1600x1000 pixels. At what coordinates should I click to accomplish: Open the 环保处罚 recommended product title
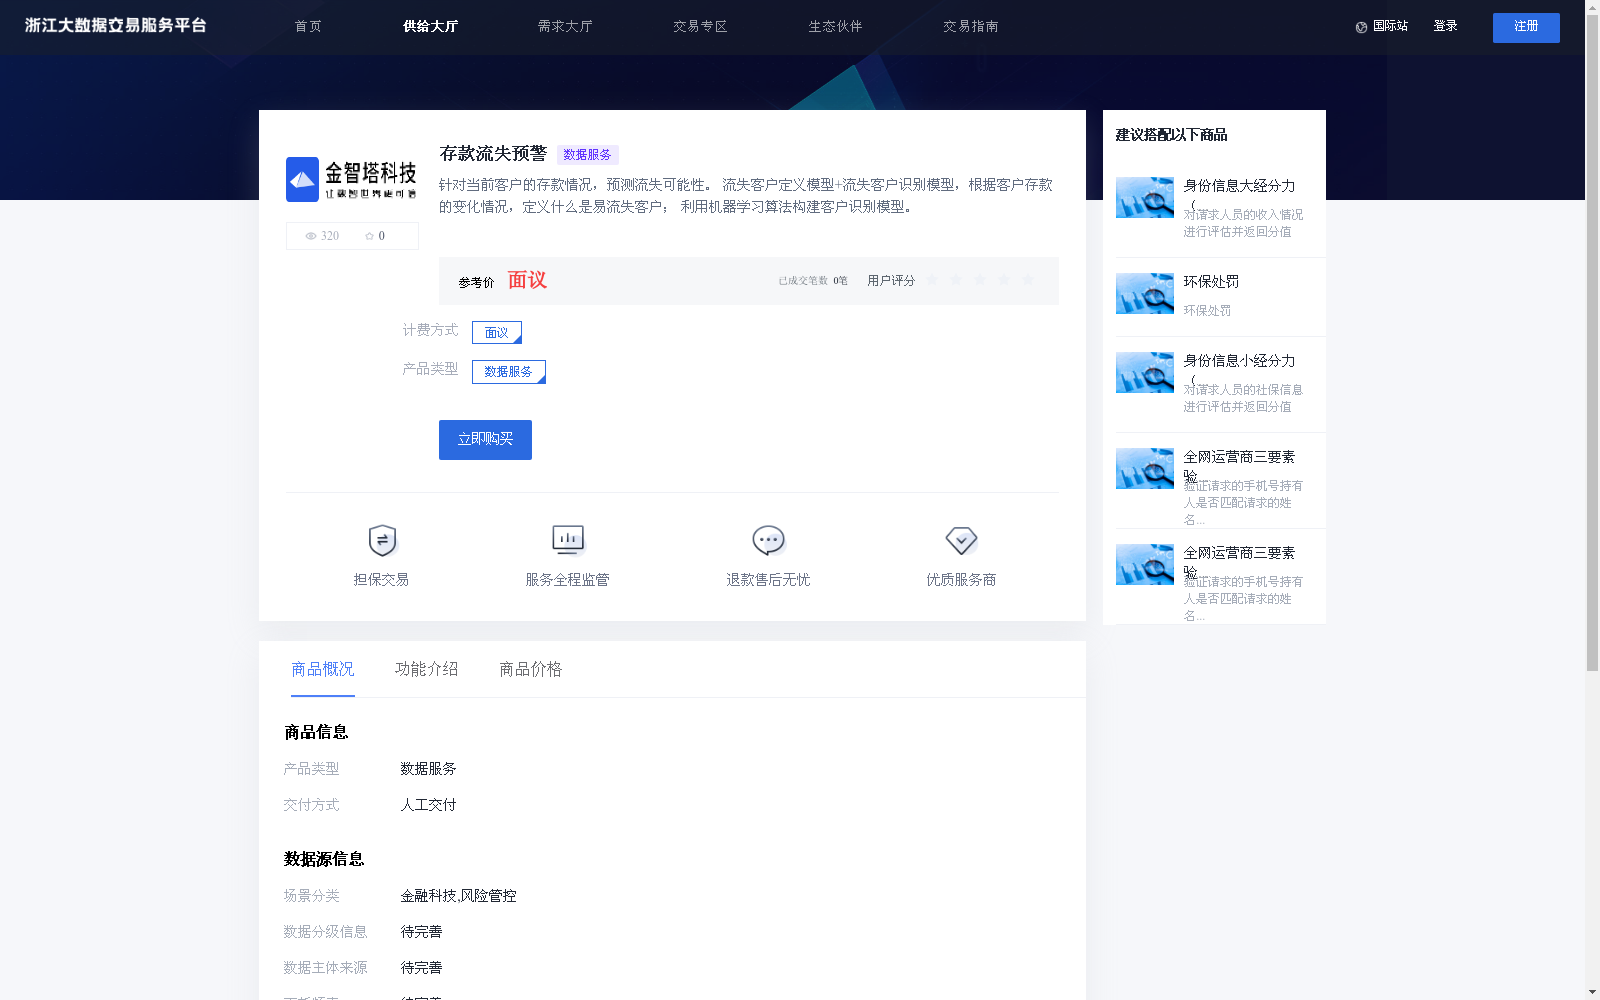[1211, 282]
